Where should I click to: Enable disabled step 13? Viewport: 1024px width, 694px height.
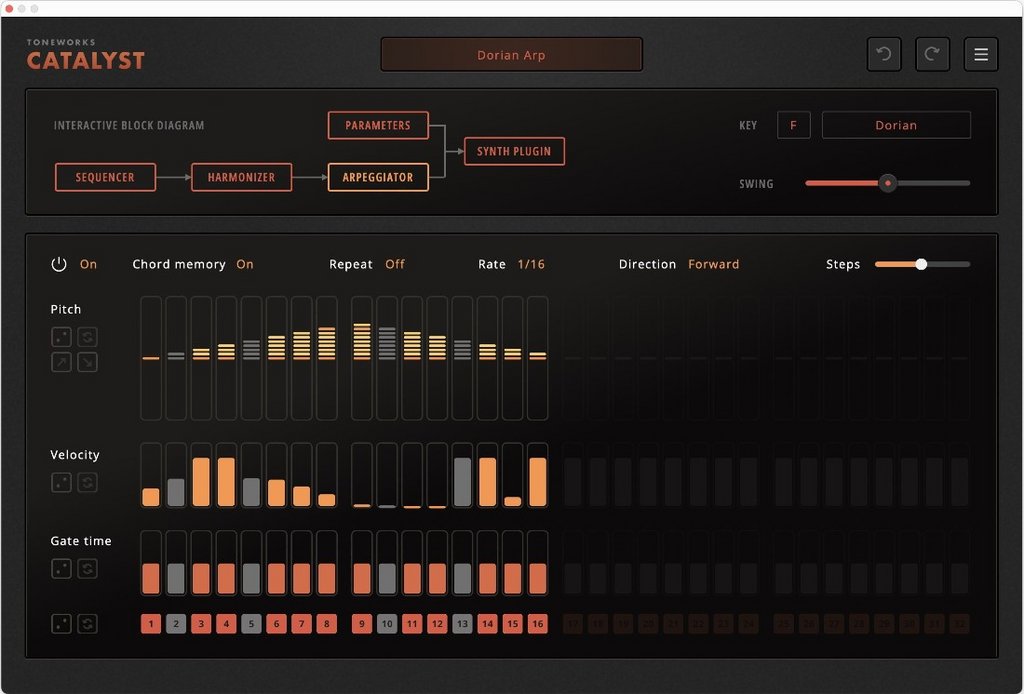(462, 623)
